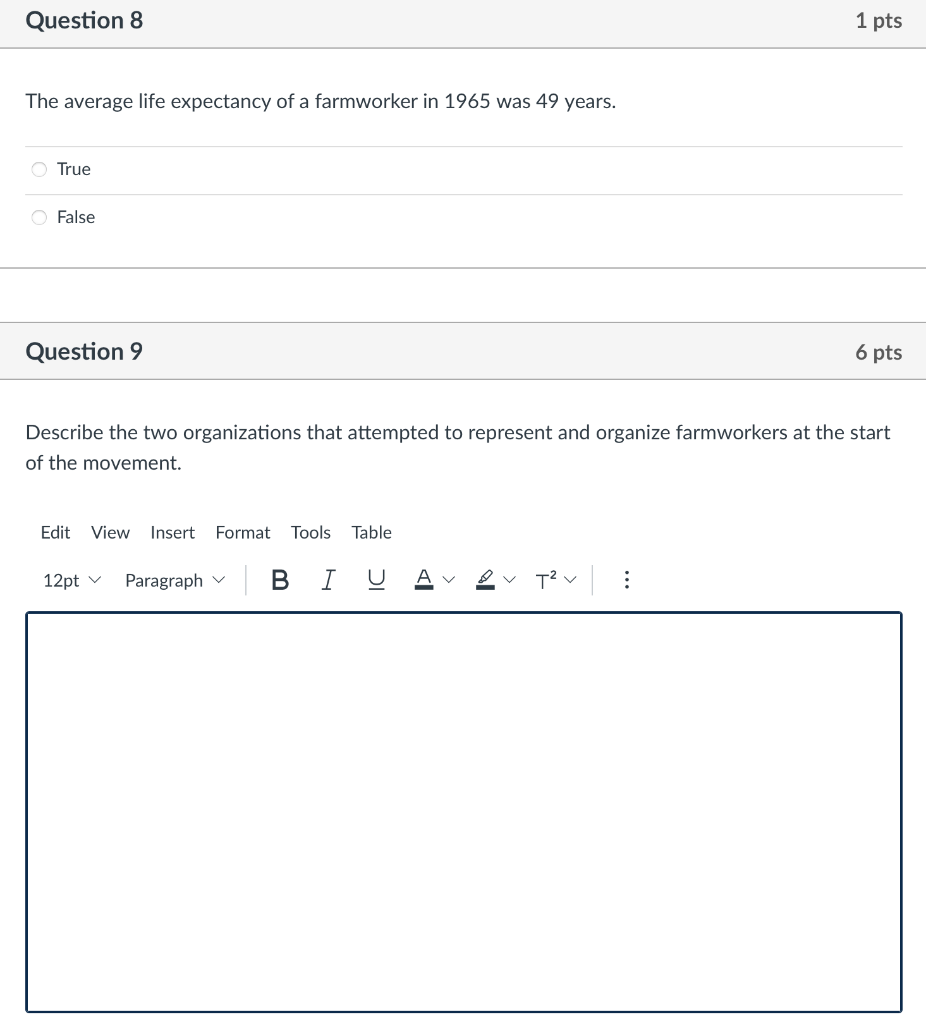This screenshot has height=1024, width=926.
Task: Choose the highlighter color dropdown arrow
Action: click(509, 580)
